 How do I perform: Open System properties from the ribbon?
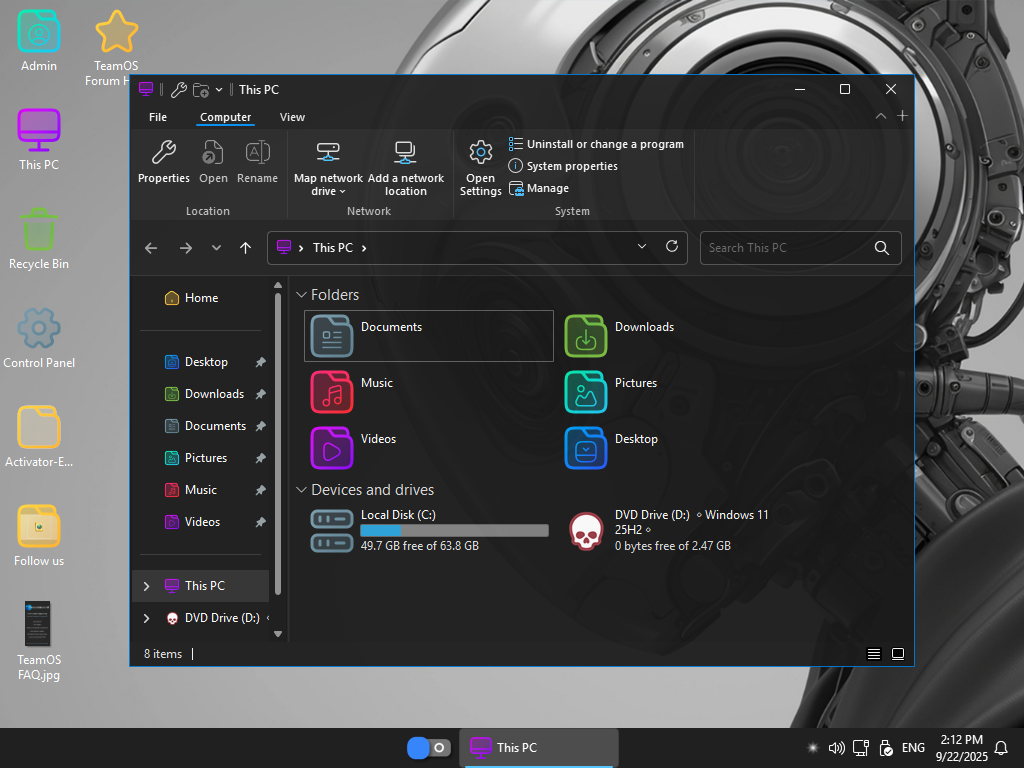pyautogui.click(x=563, y=166)
